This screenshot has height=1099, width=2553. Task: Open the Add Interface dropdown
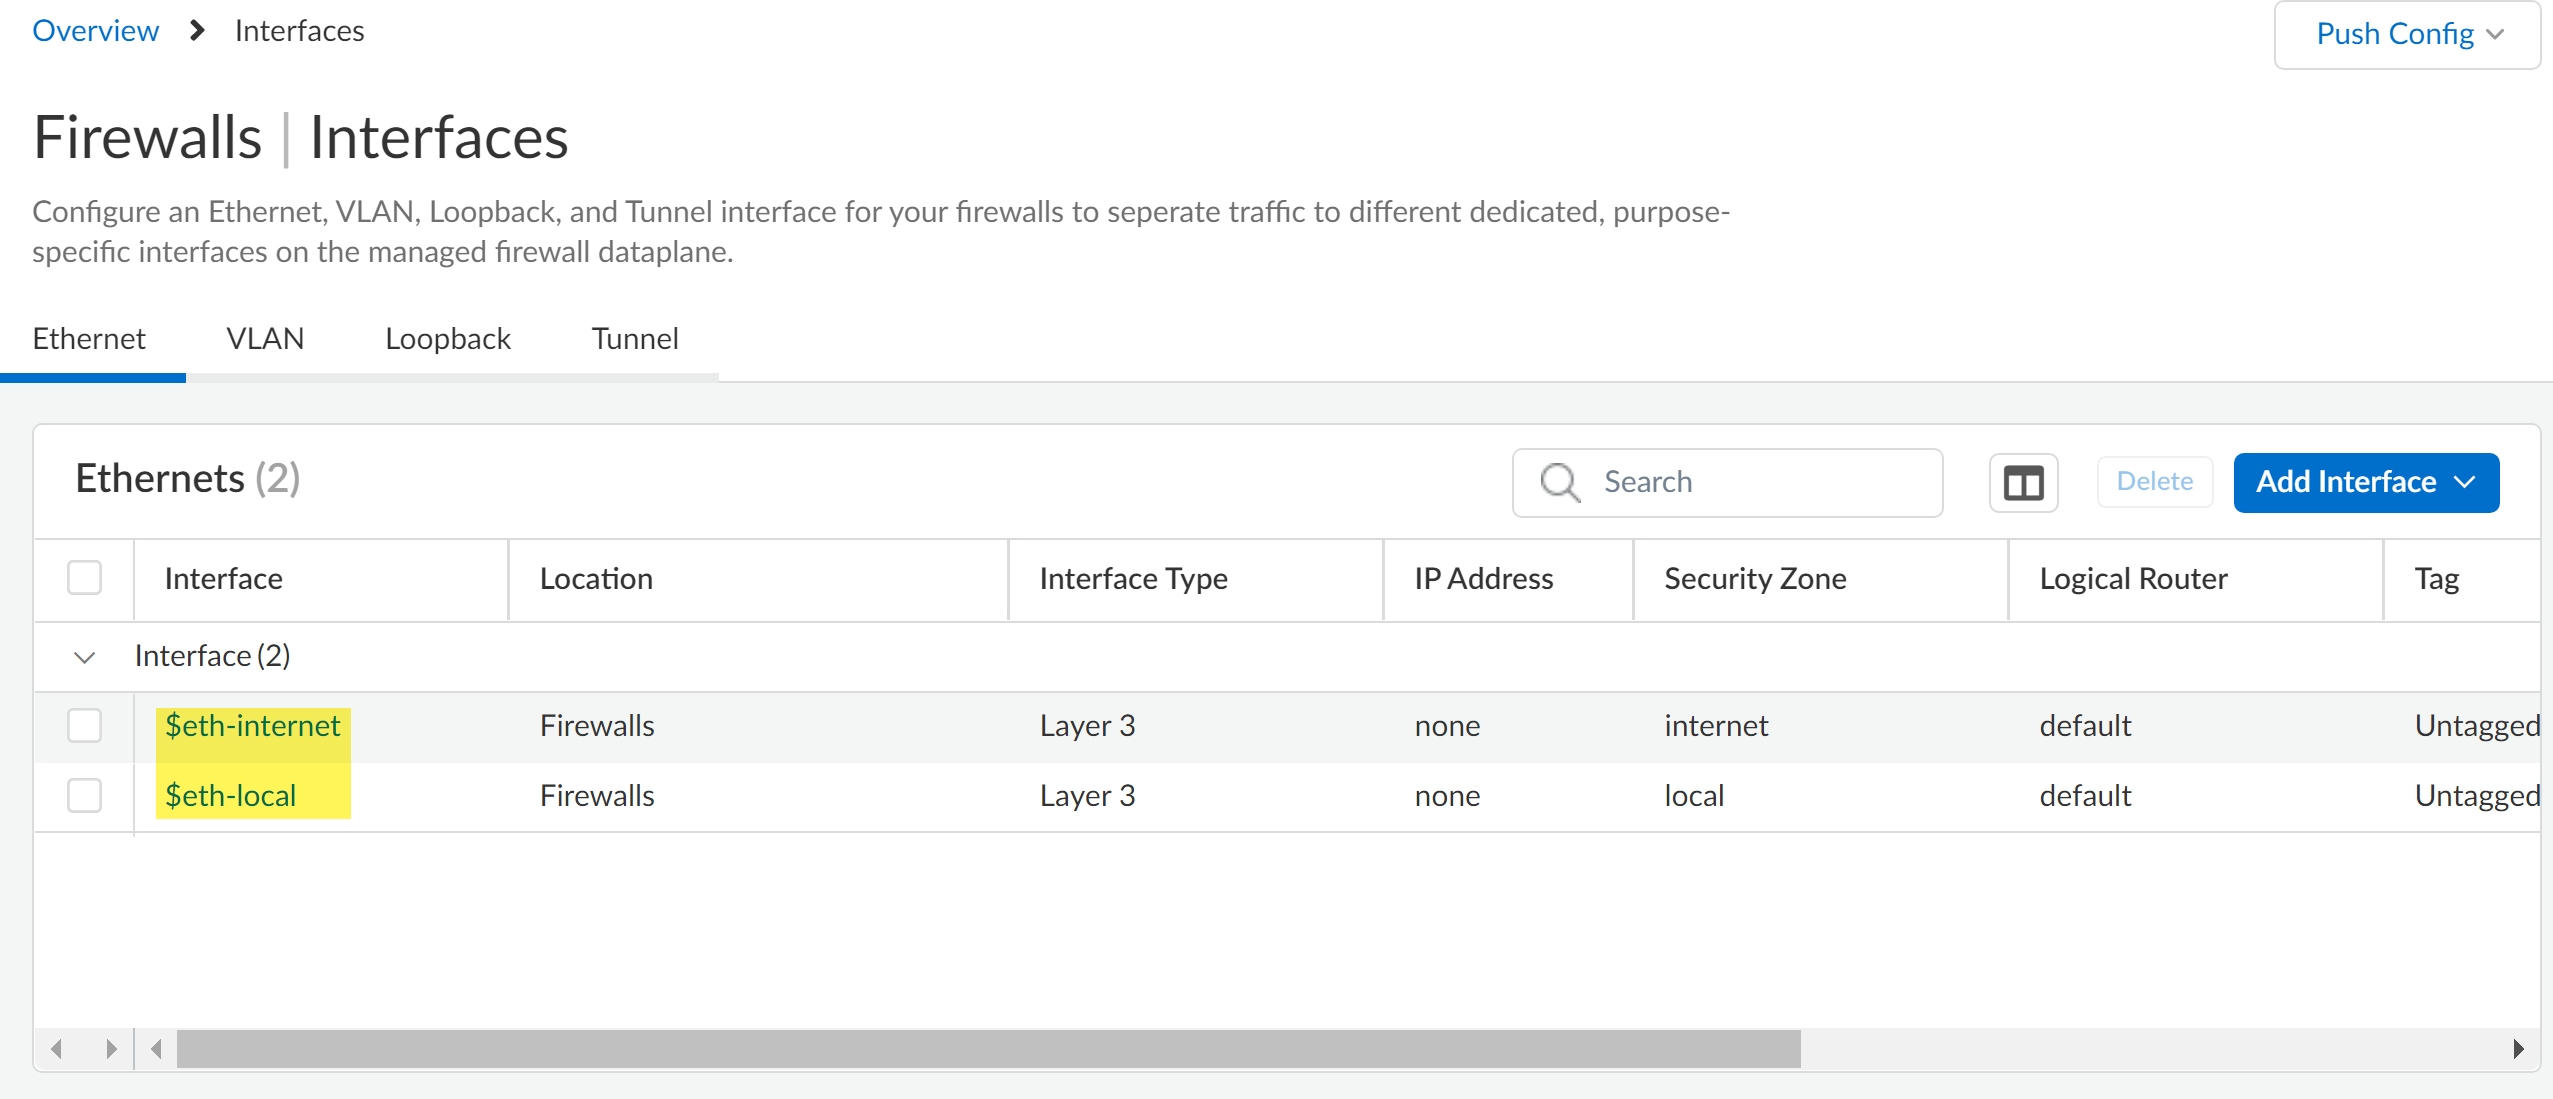(2365, 482)
